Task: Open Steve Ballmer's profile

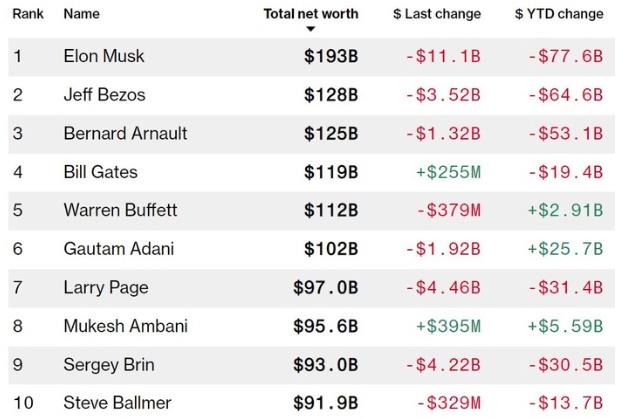Action: (117, 403)
